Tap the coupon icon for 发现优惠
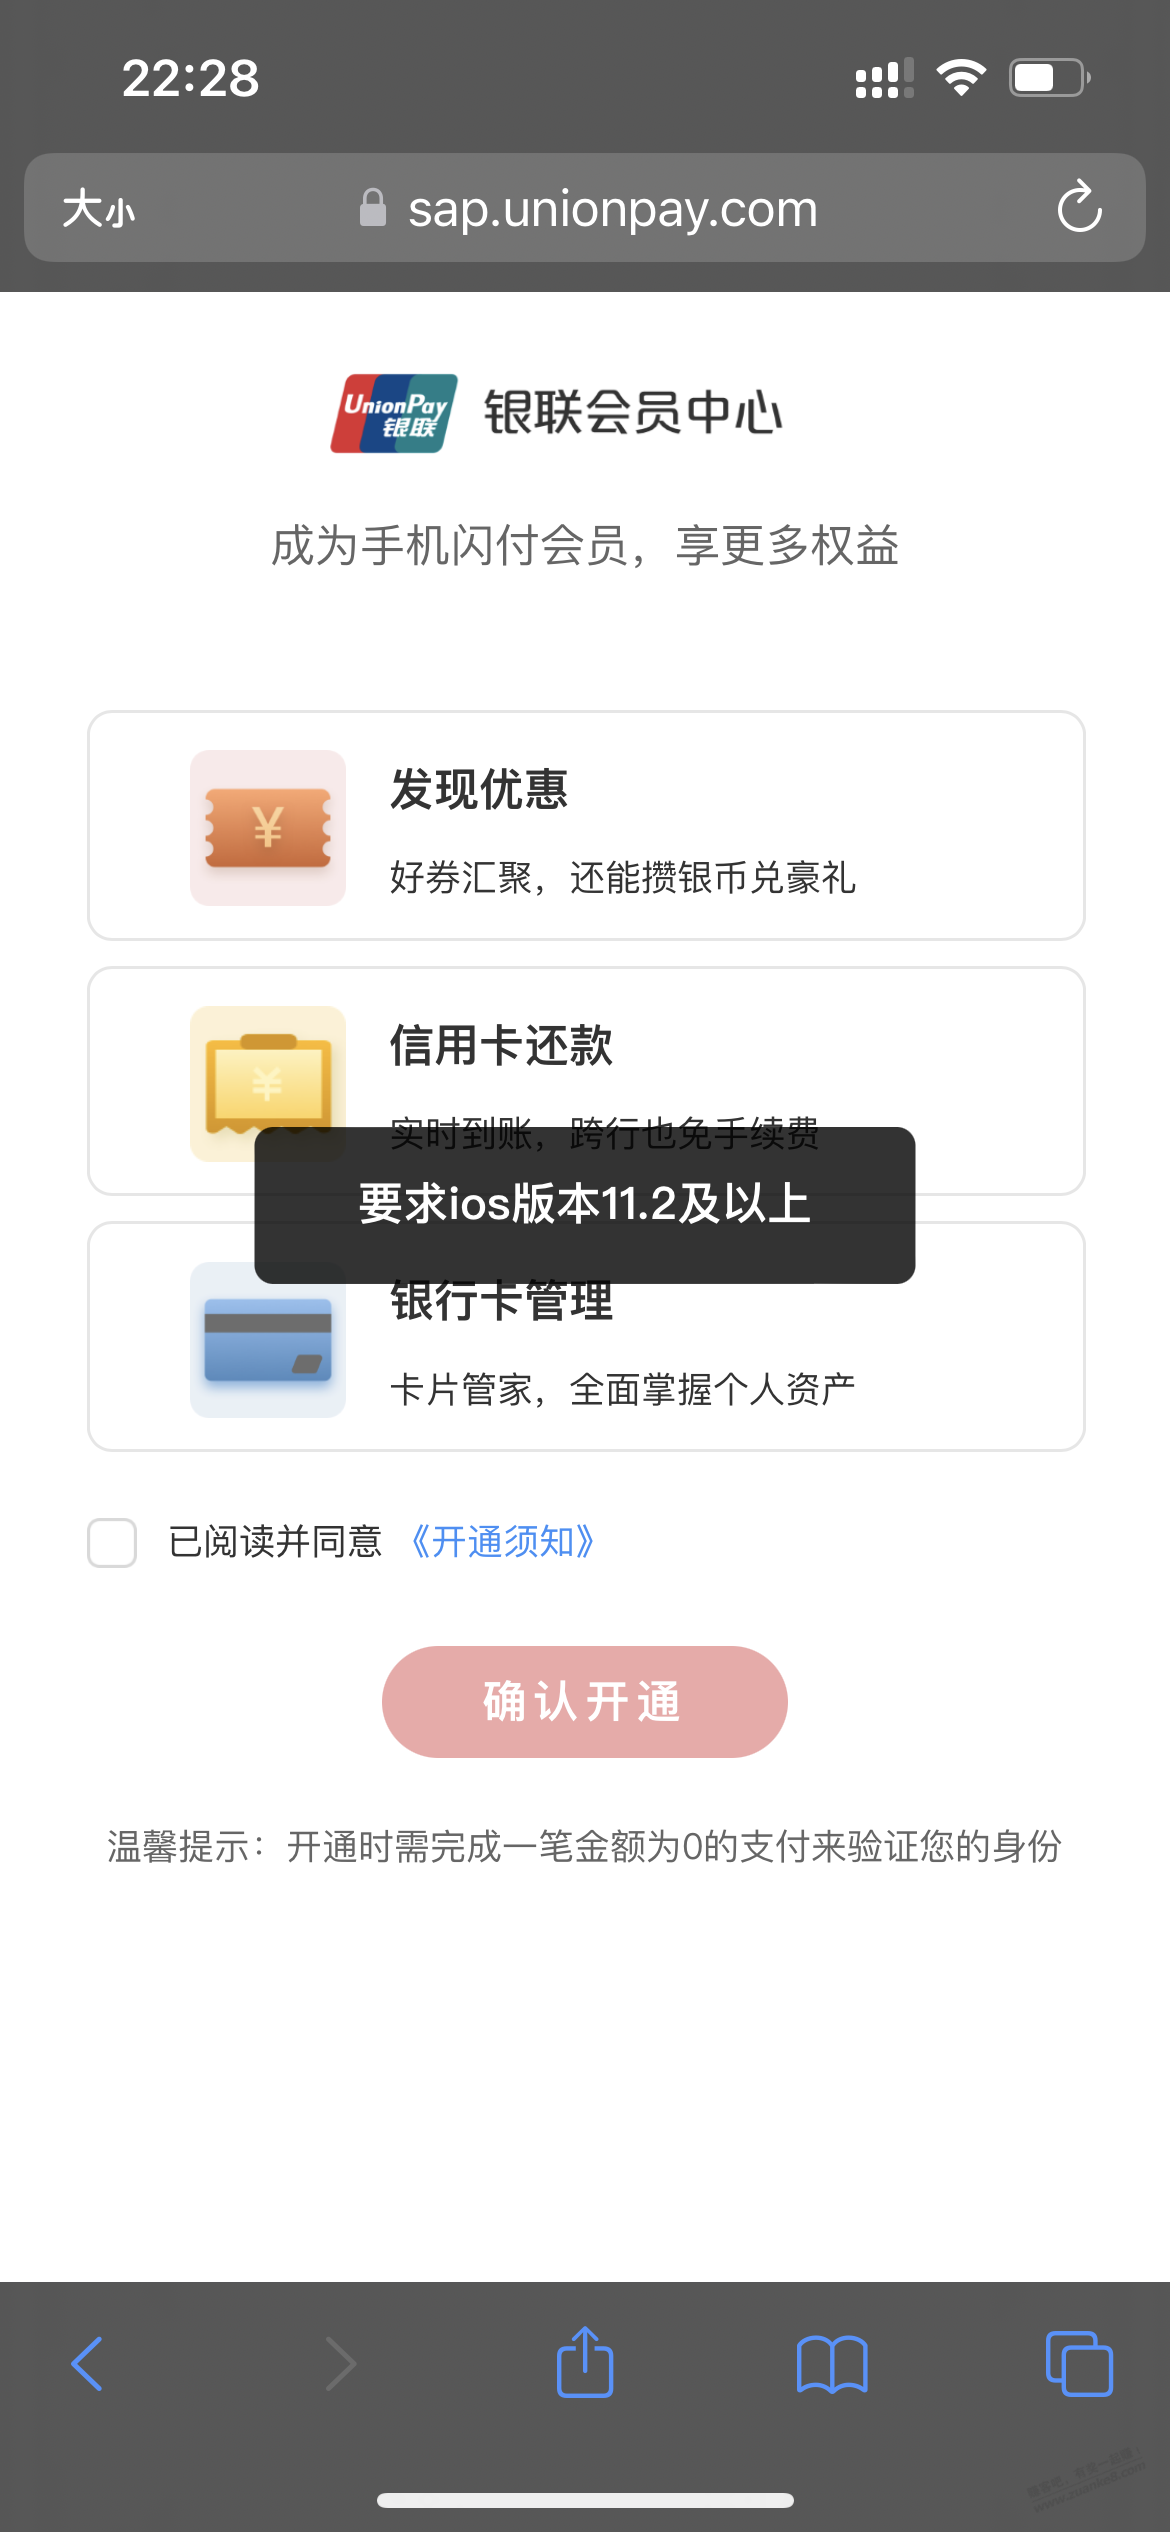Image resolution: width=1170 pixels, height=2532 pixels. [268, 828]
